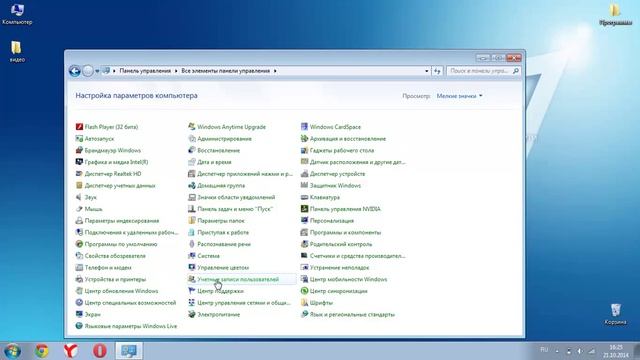Screen dimensions: 640x360
Task: Click the Администрирование icon
Action: (x=191, y=139)
